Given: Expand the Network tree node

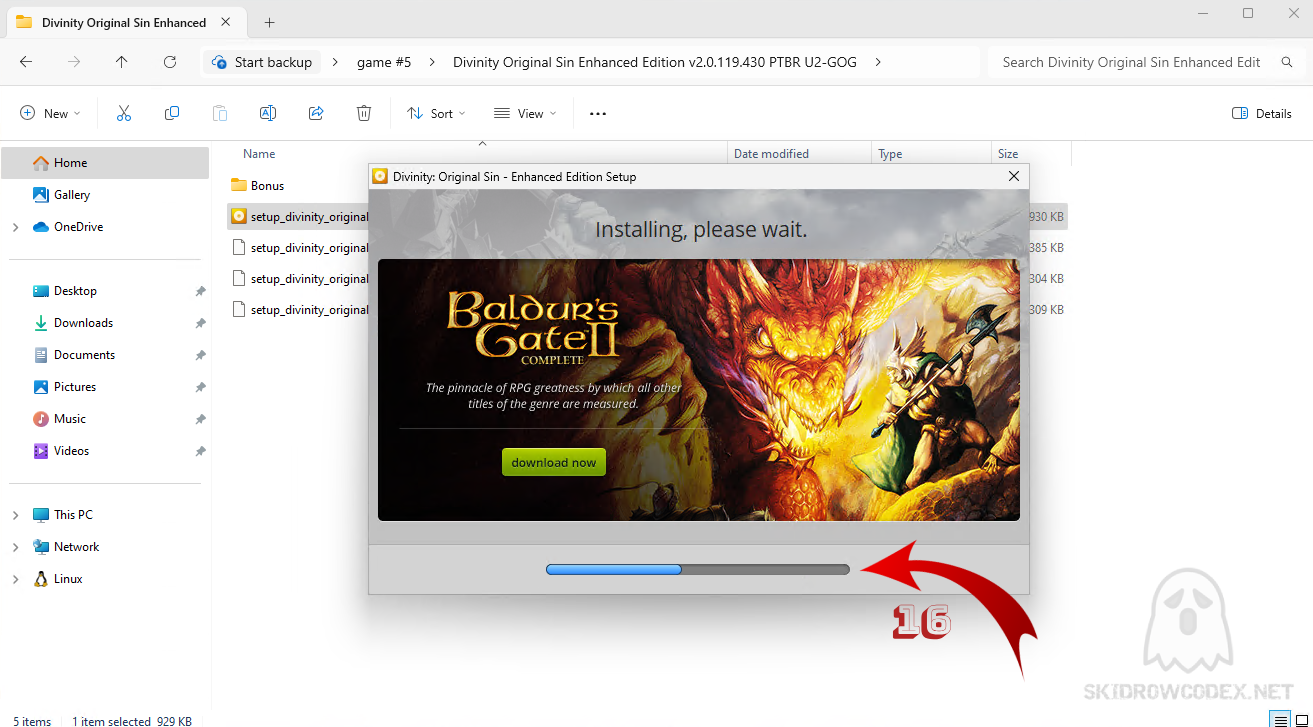Looking at the screenshot, I should pyautogui.click(x=15, y=547).
